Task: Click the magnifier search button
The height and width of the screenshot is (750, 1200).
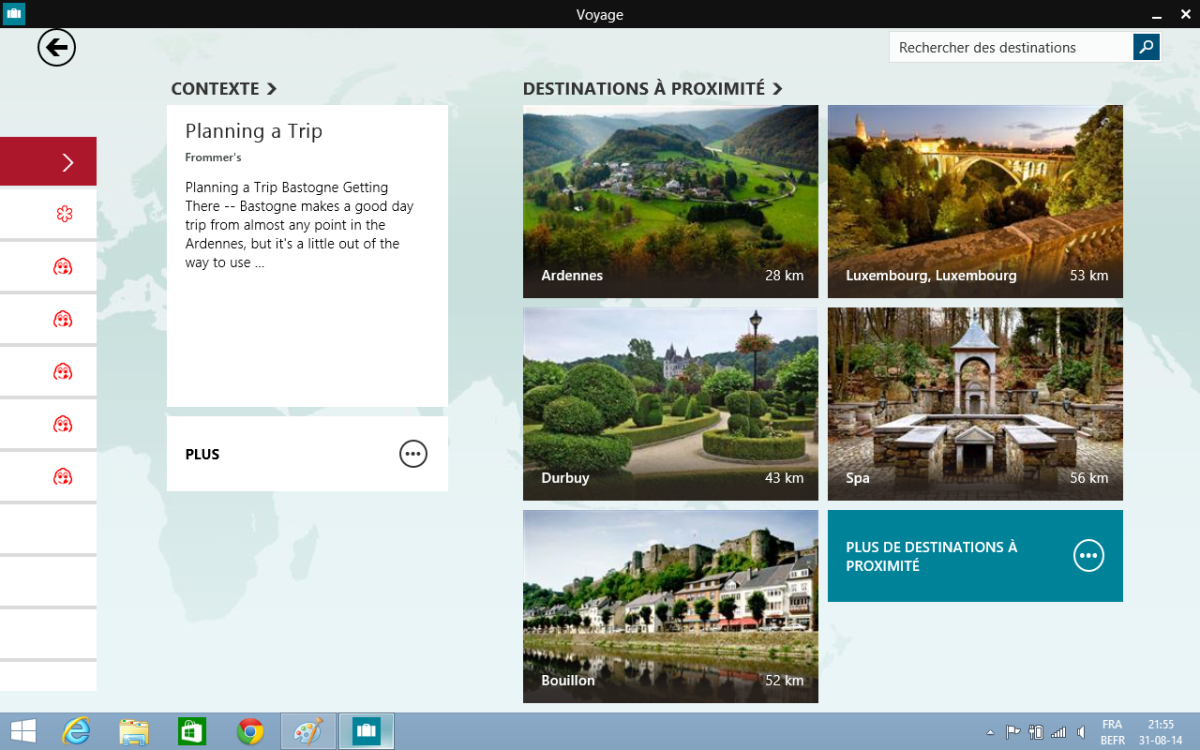Action: [x=1146, y=46]
